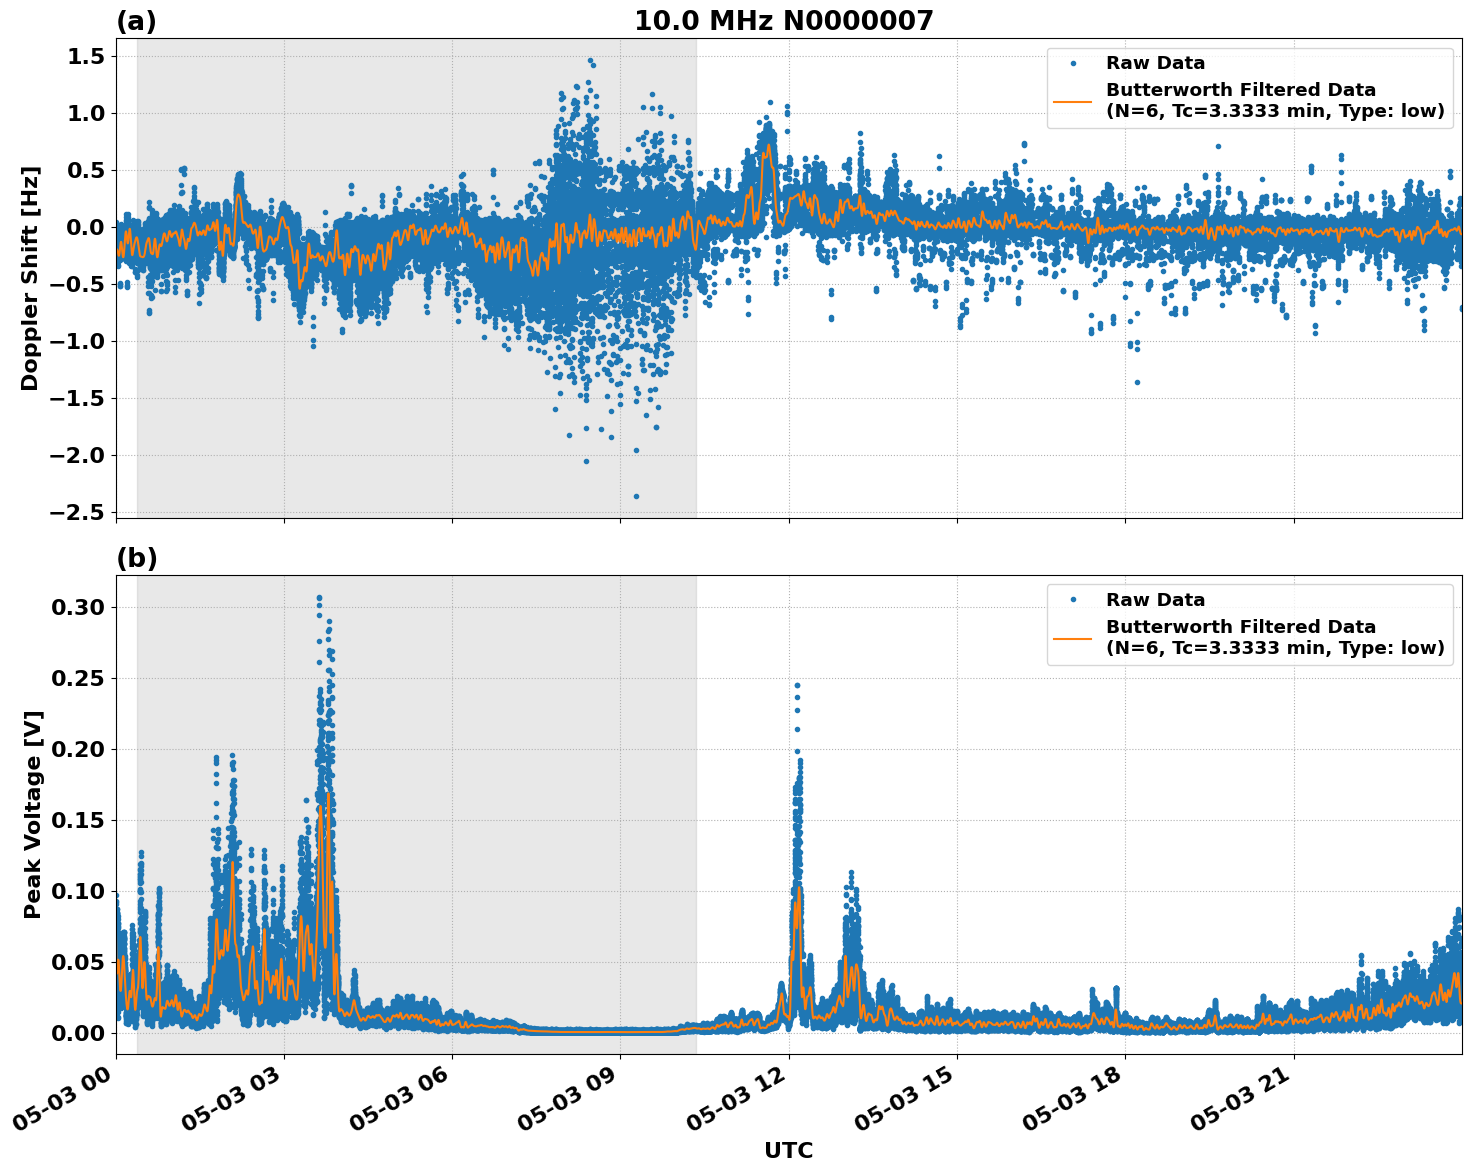Image resolution: width=1471 pixels, height=1172 pixels.
Task: Select "Raw Data" label in Peak Voltage legend
Action: point(1155,600)
